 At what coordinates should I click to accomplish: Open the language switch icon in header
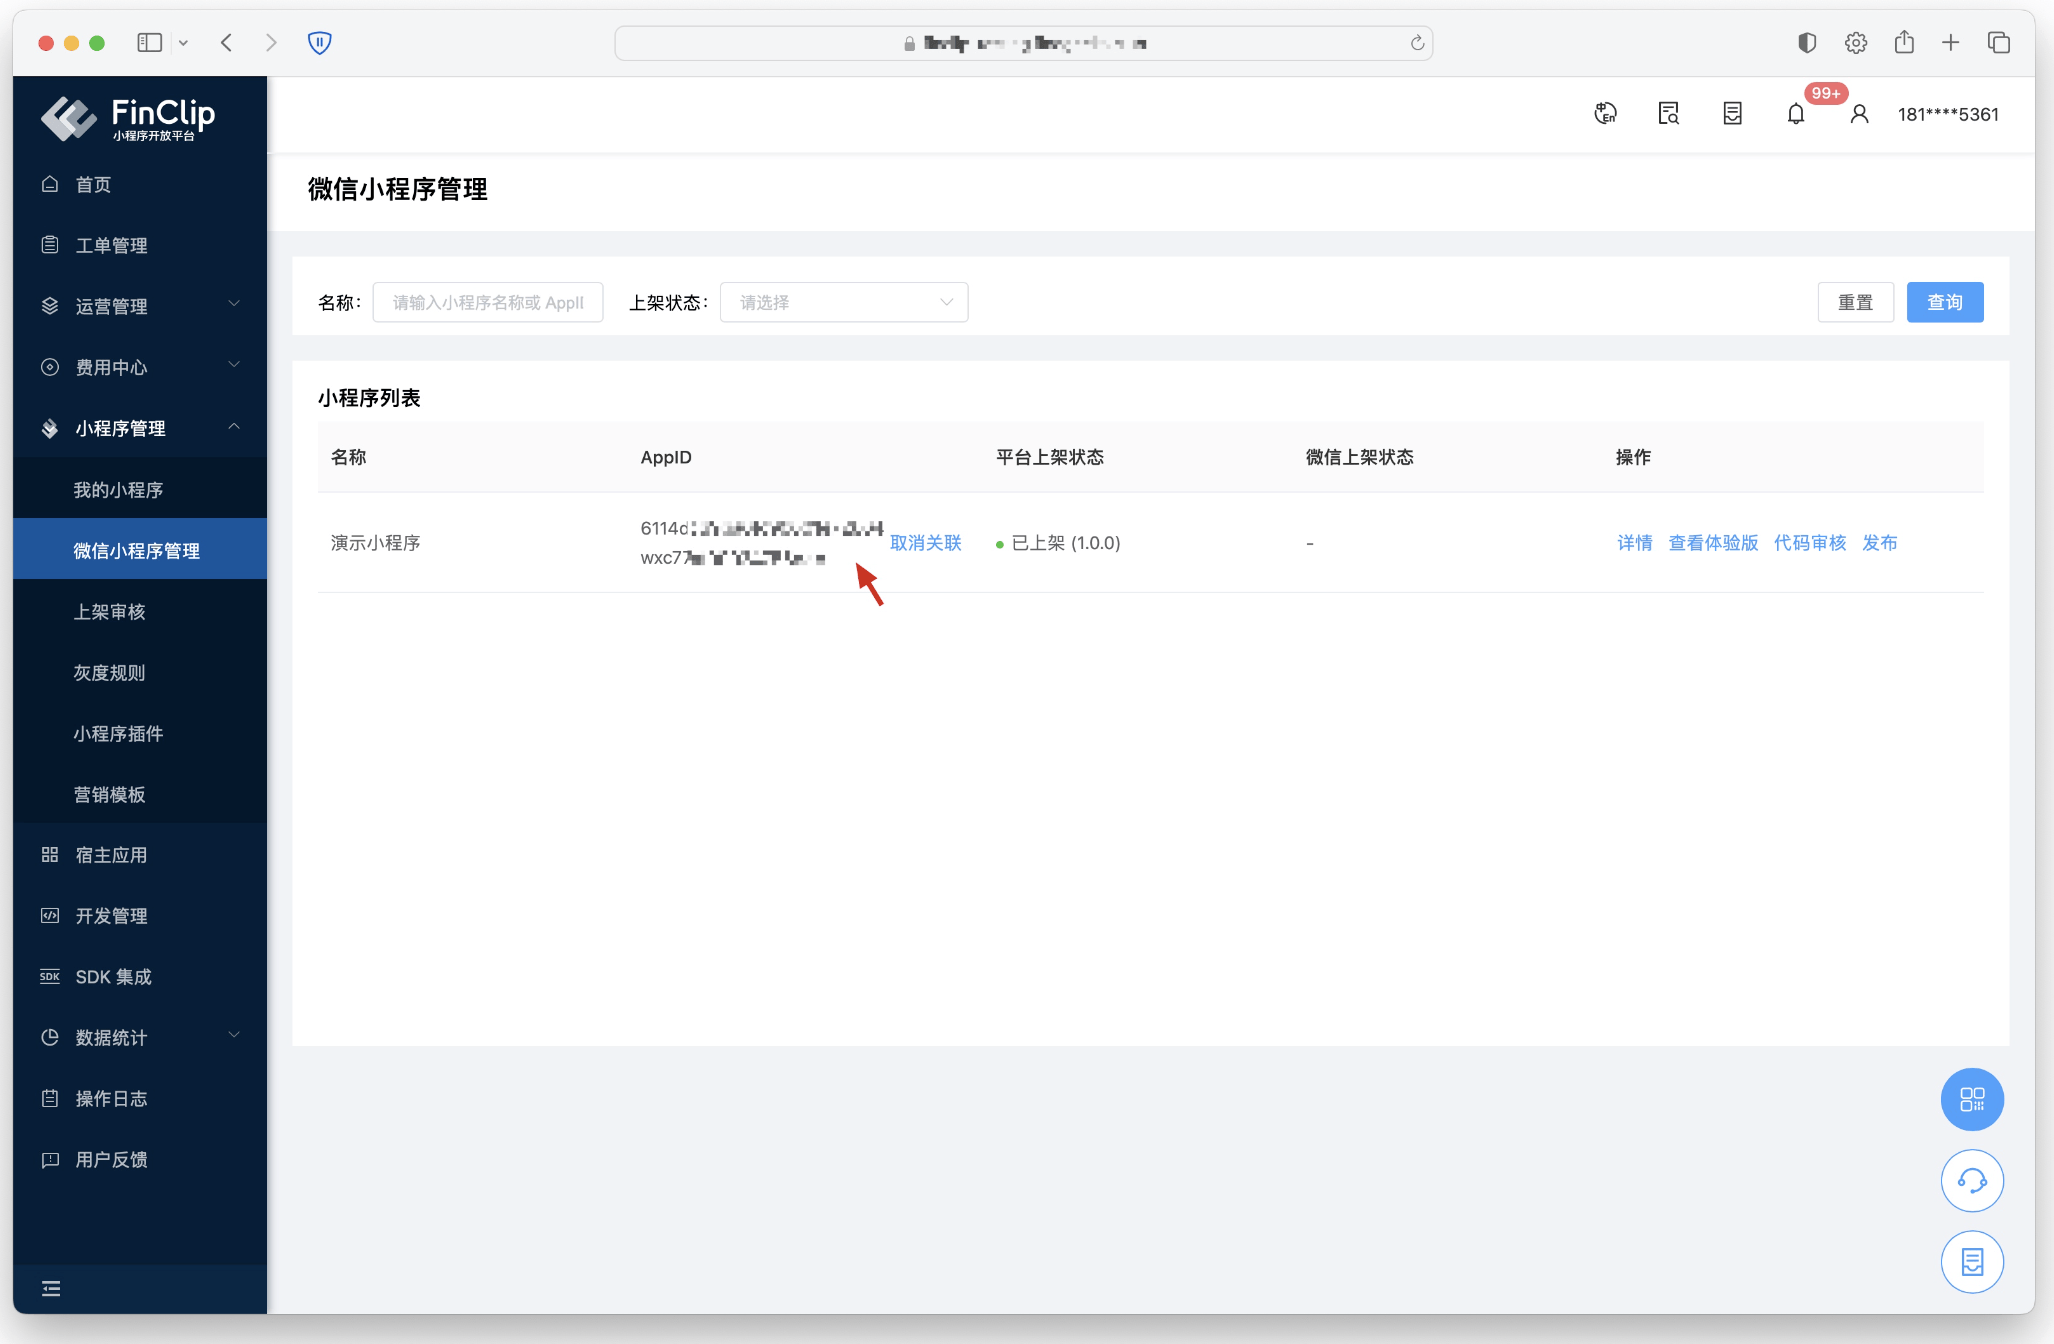pos(1605,113)
